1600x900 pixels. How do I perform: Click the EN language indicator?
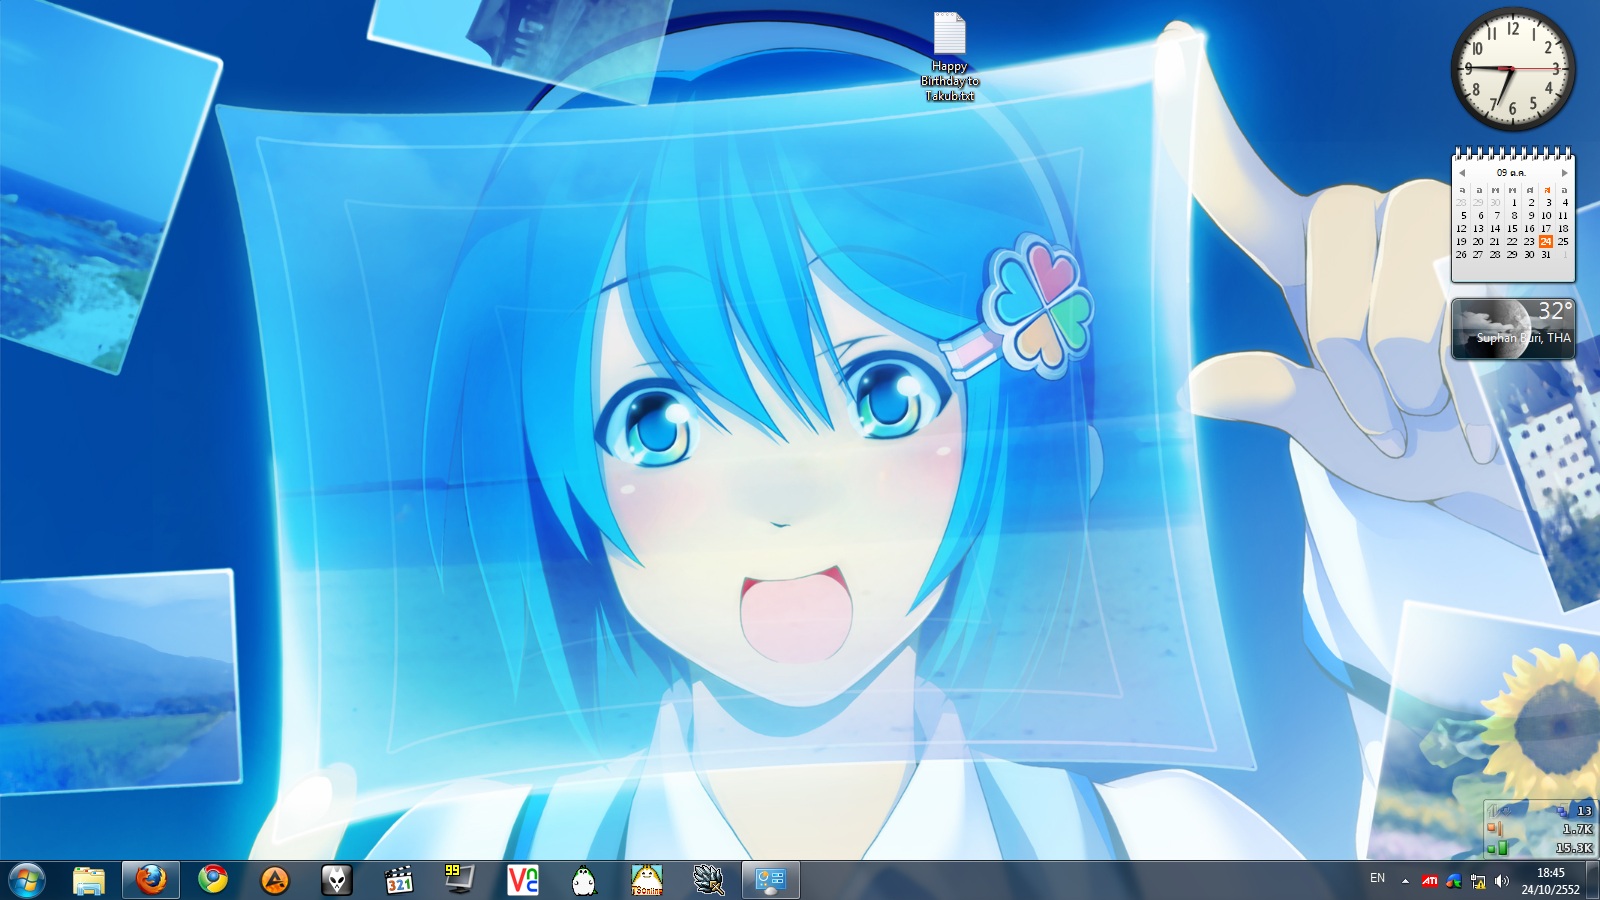pyautogui.click(x=1377, y=878)
